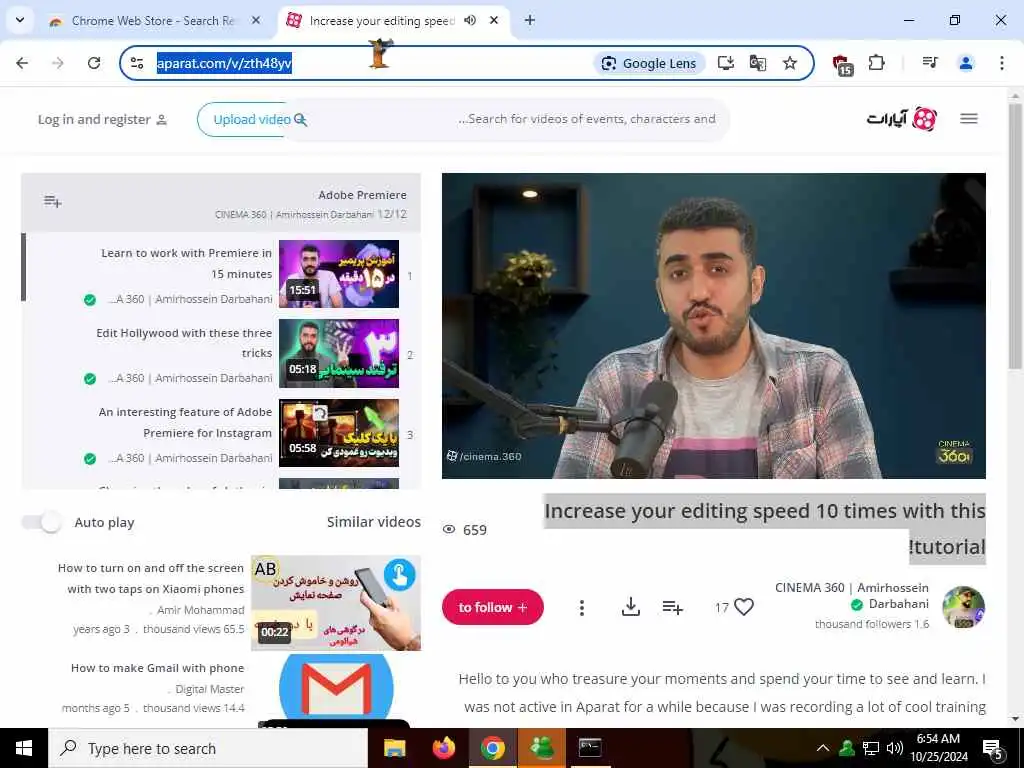Go forward to the next page

(x=57, y=63)
